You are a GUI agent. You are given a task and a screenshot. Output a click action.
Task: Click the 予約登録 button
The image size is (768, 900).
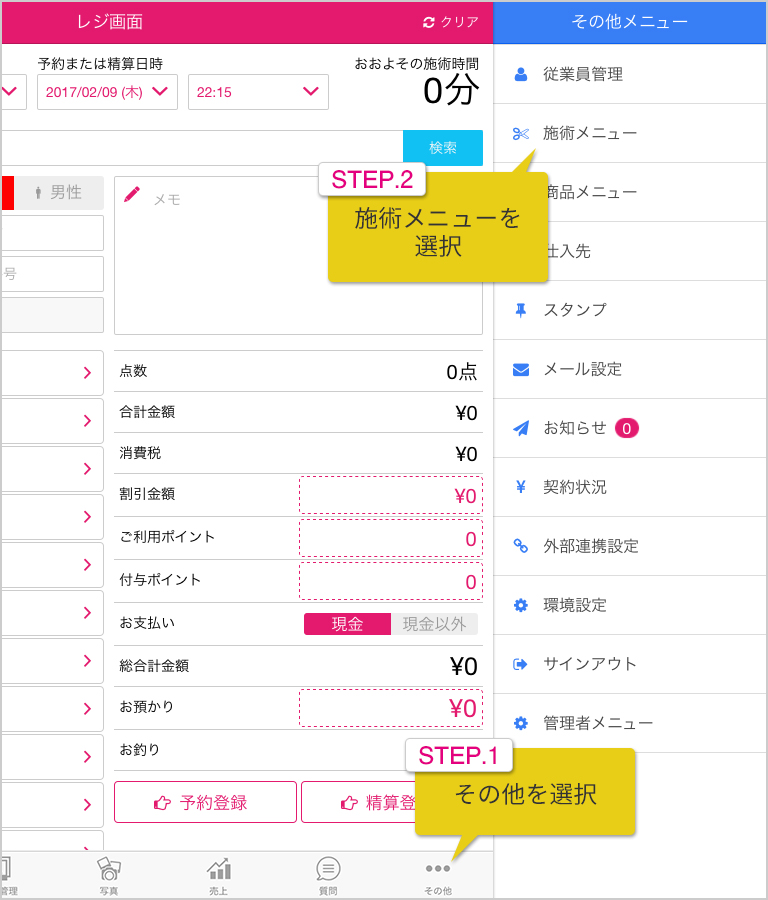click(205, 802)
